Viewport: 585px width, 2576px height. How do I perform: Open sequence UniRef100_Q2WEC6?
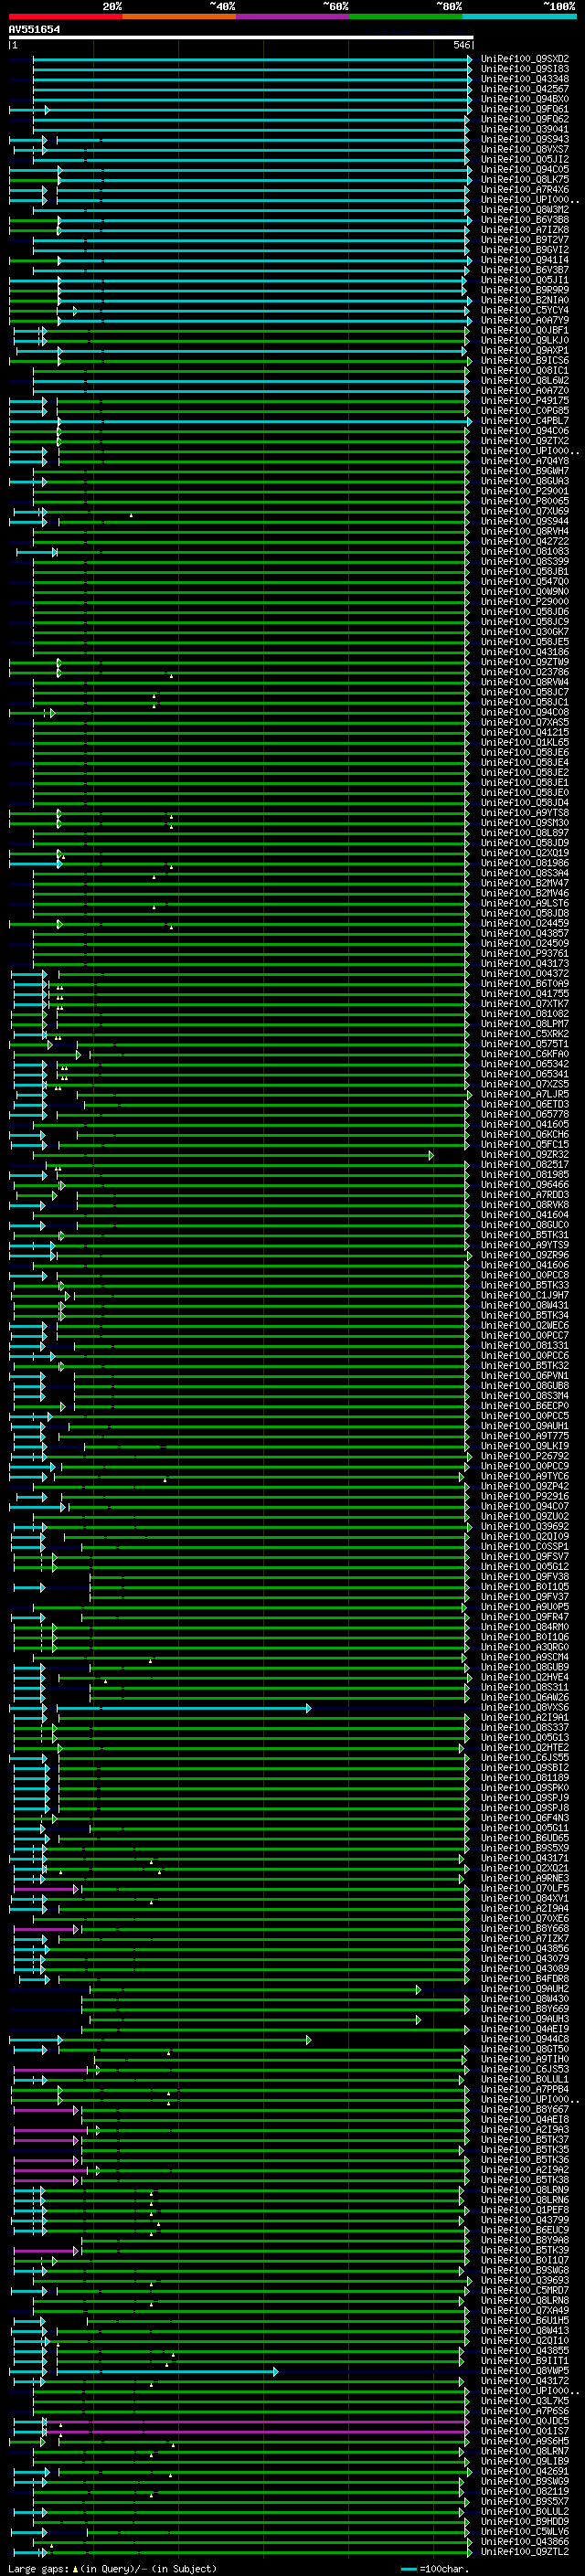pyautogui.click(x=525, y=1326)
